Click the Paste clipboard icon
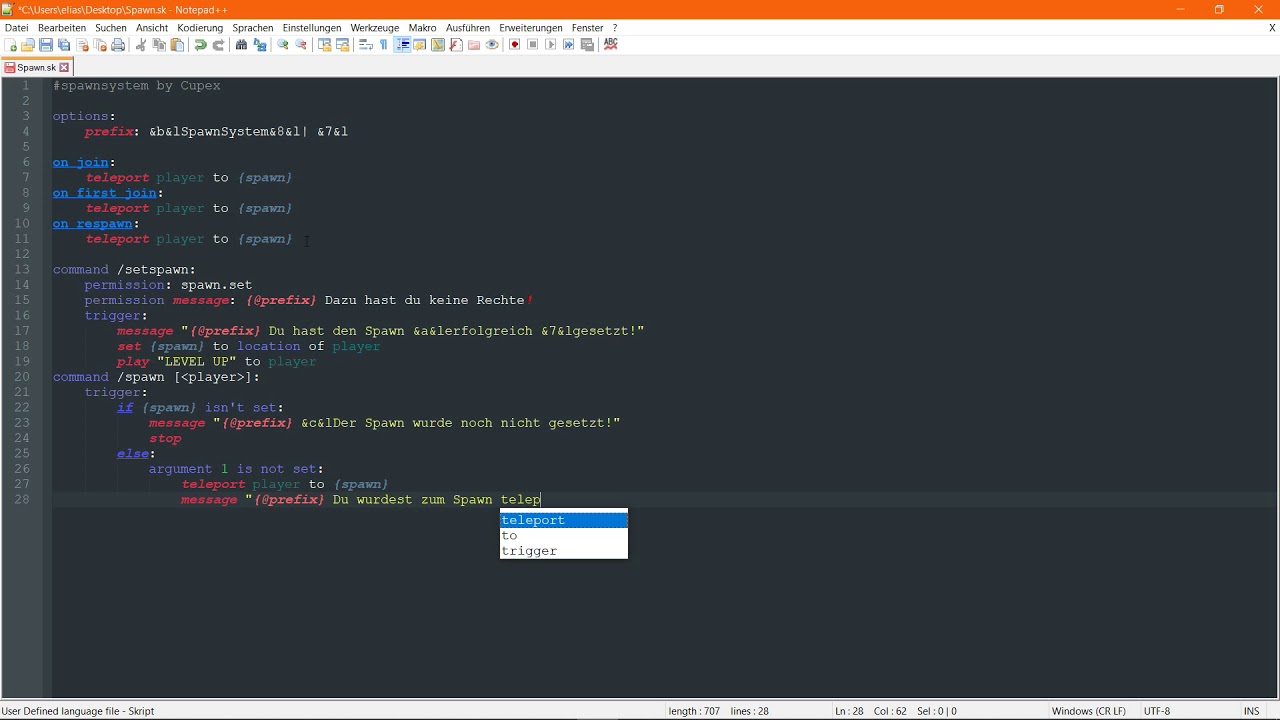 pyautogui.click(x=177, y=45)
